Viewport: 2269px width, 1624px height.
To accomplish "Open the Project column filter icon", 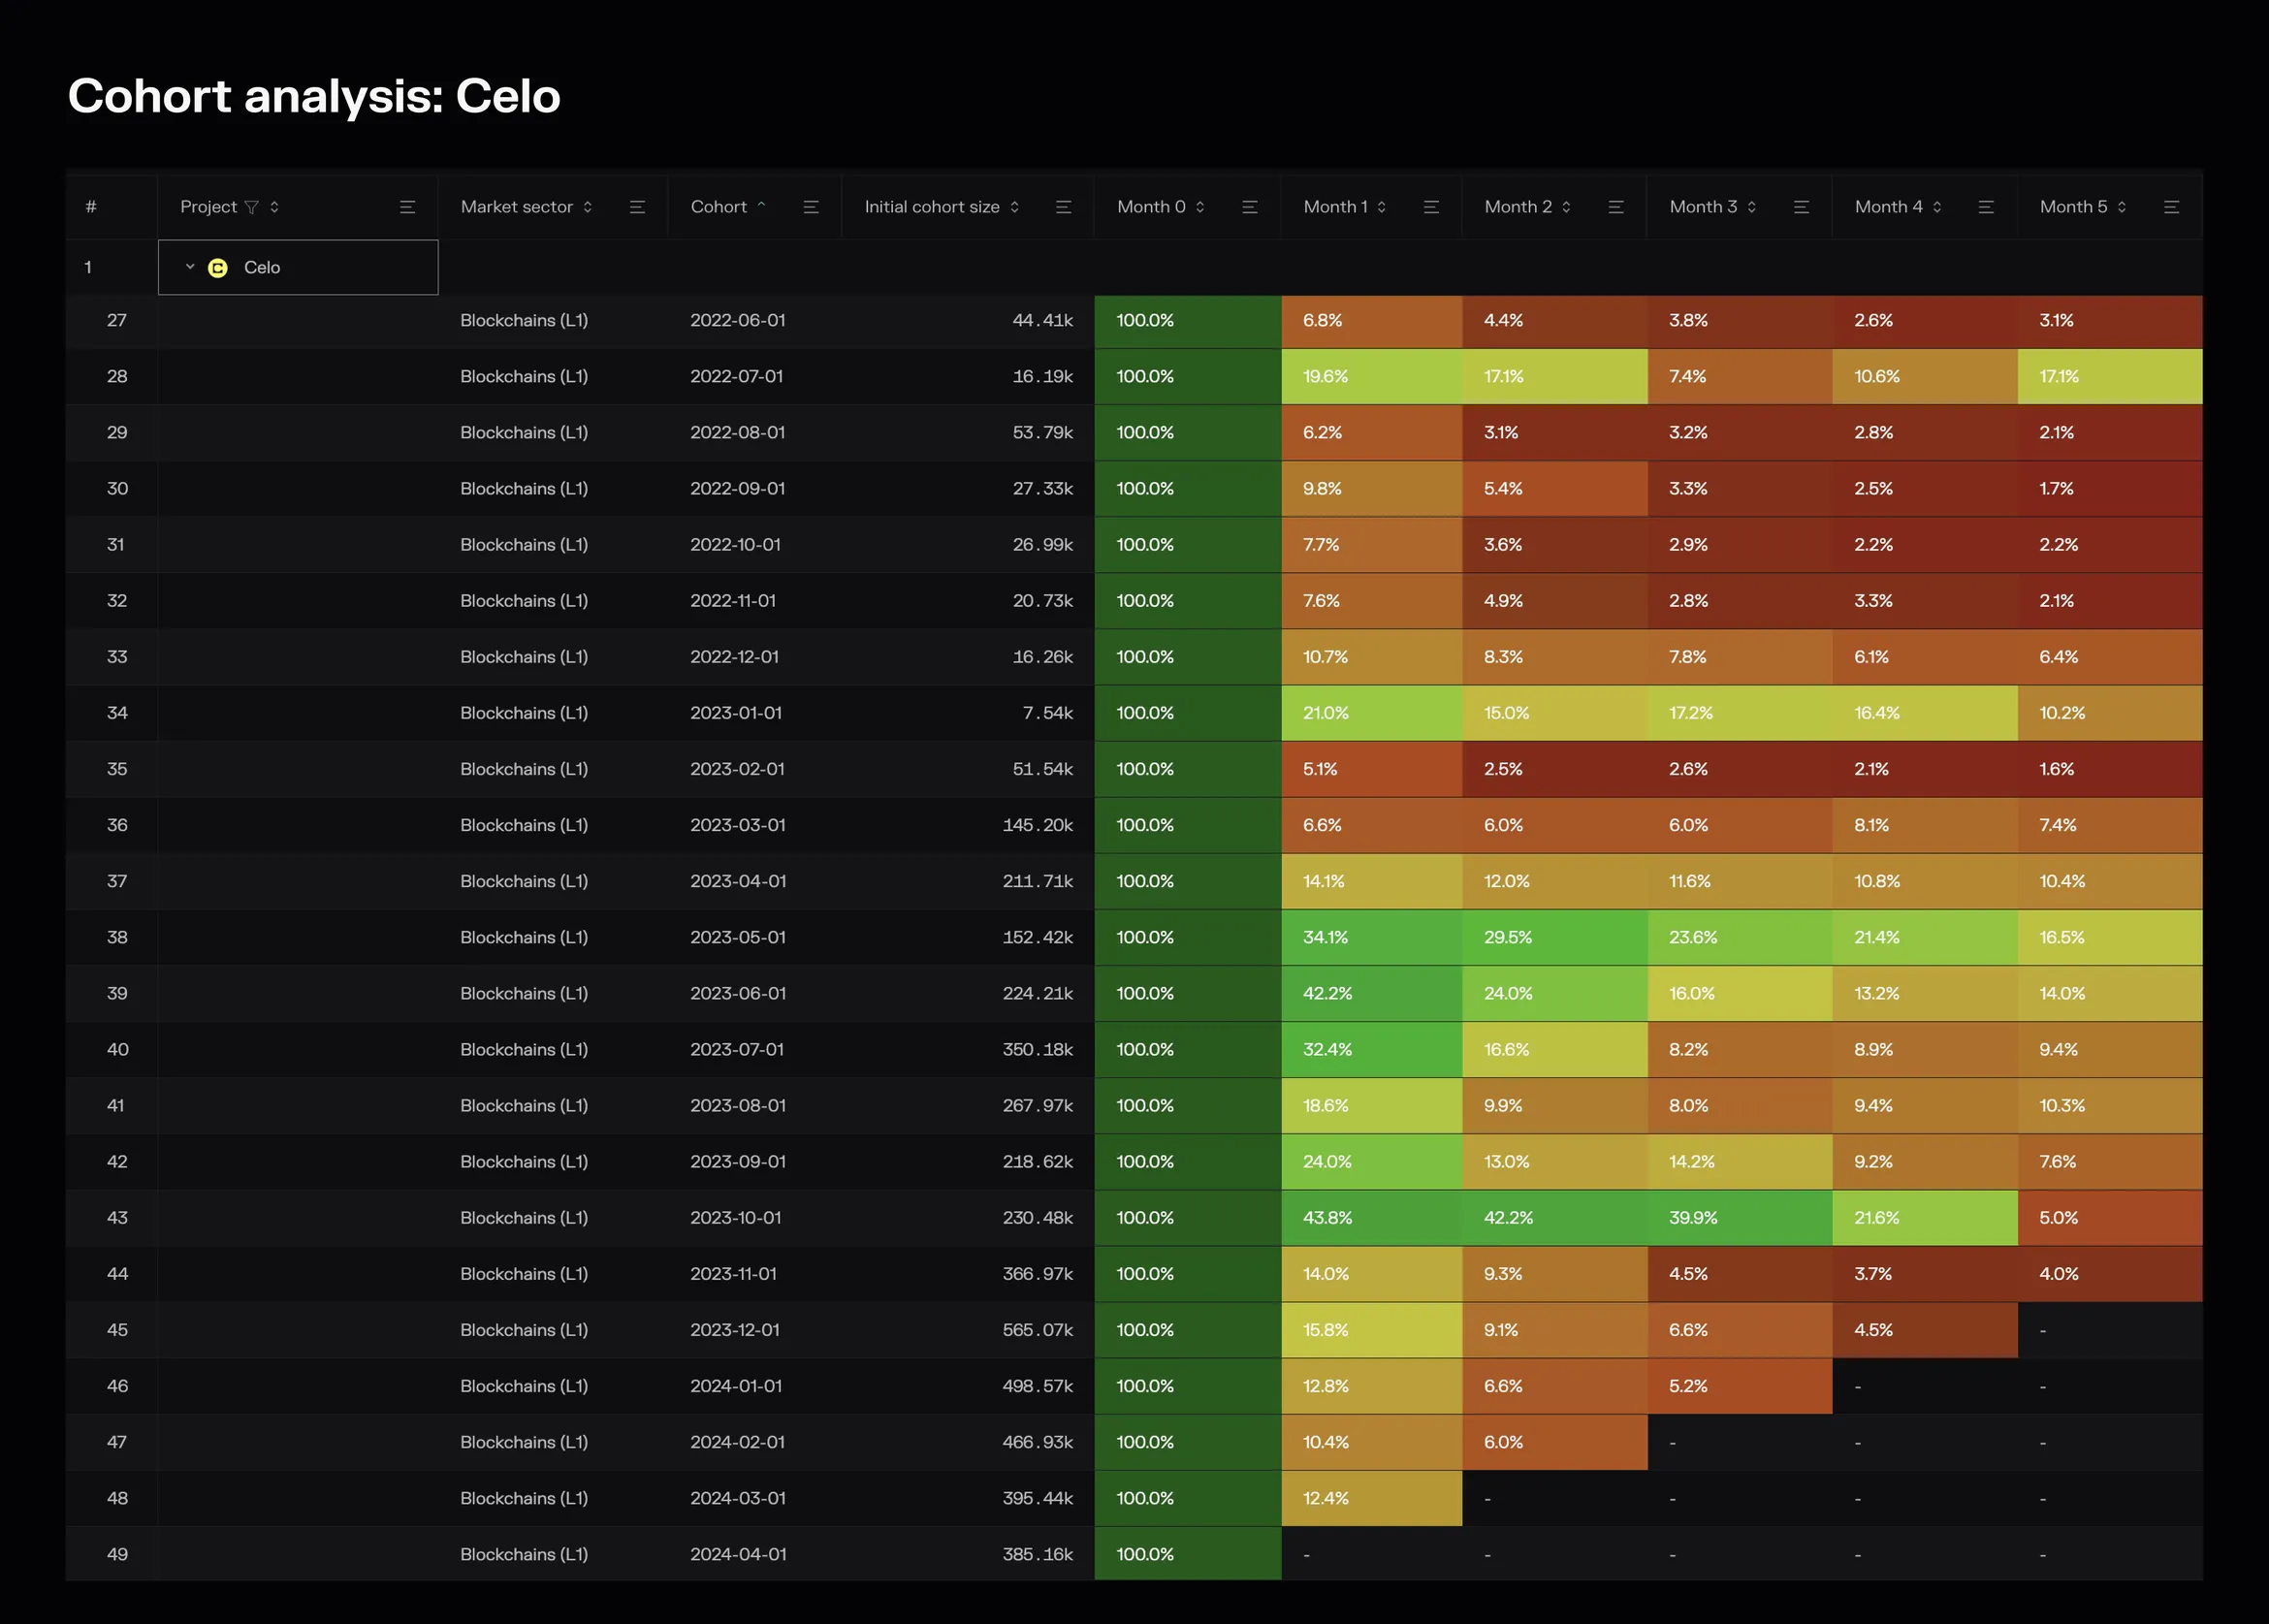I will click(x=251, y=207).
